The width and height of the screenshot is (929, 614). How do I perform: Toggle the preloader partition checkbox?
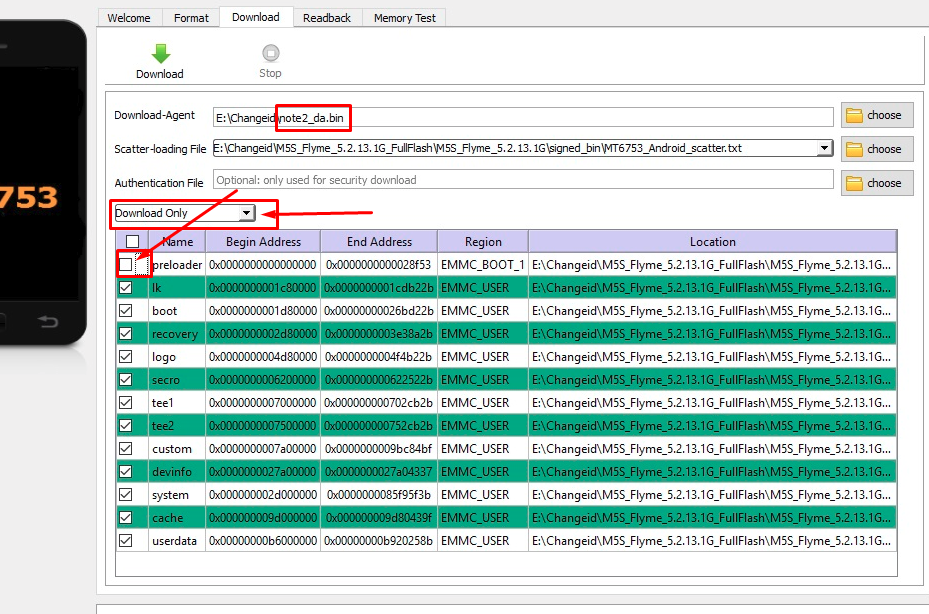126,264
